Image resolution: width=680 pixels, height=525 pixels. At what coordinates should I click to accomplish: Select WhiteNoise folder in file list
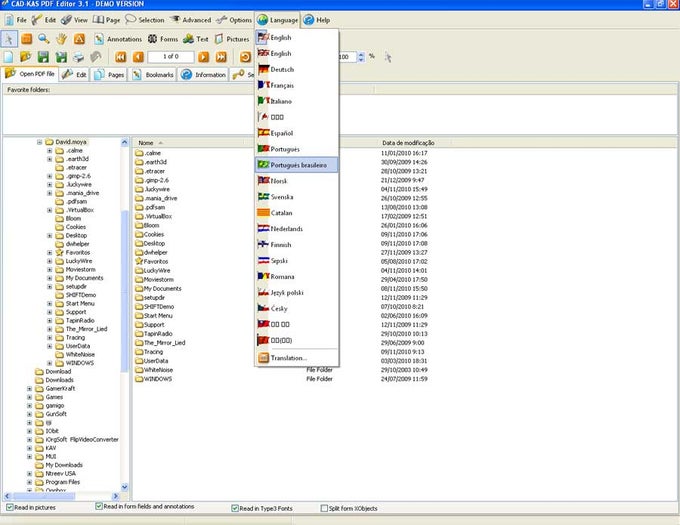click(154, 370)
